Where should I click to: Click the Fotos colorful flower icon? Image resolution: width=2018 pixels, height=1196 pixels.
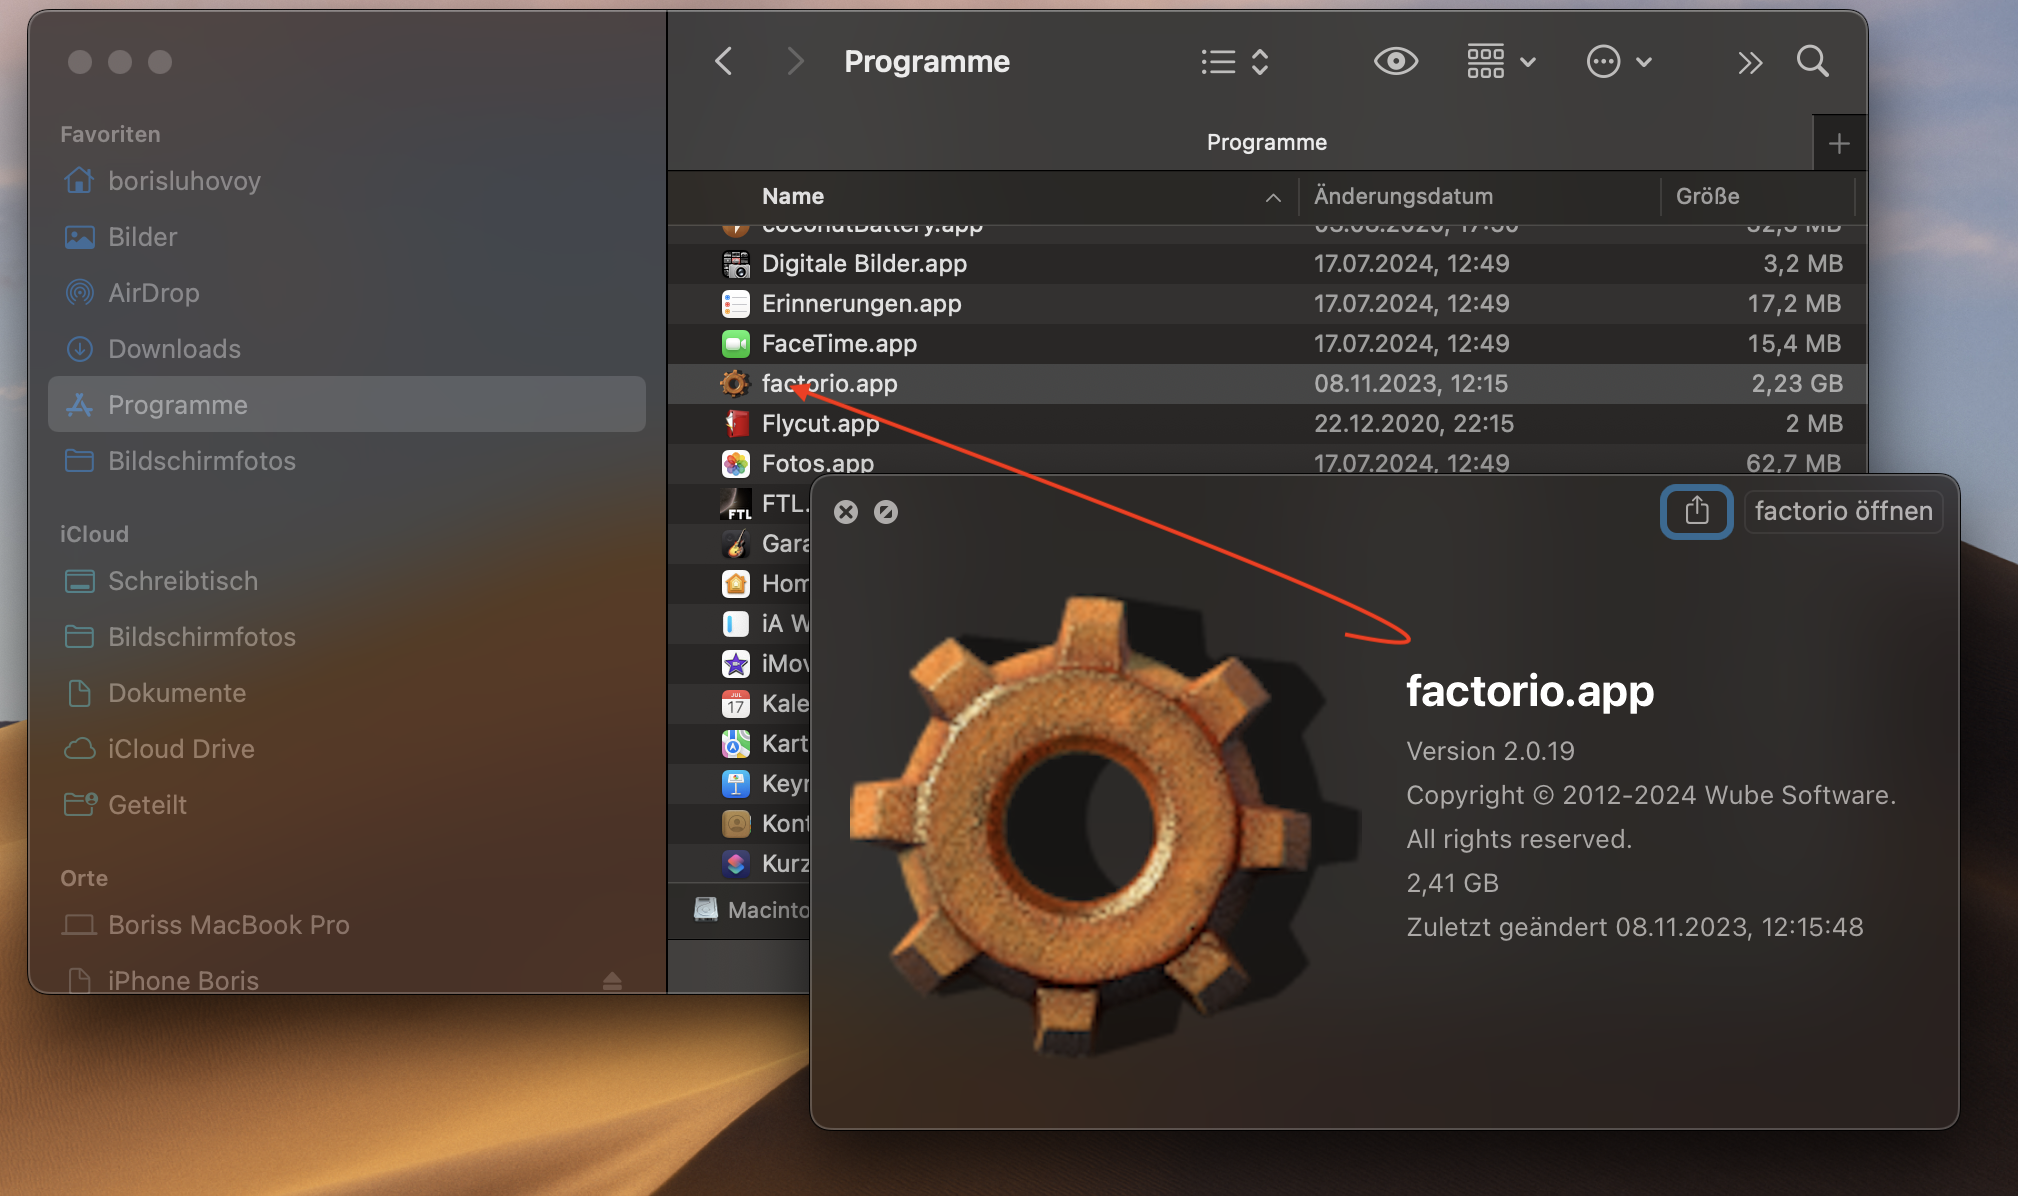pos(736,464)
